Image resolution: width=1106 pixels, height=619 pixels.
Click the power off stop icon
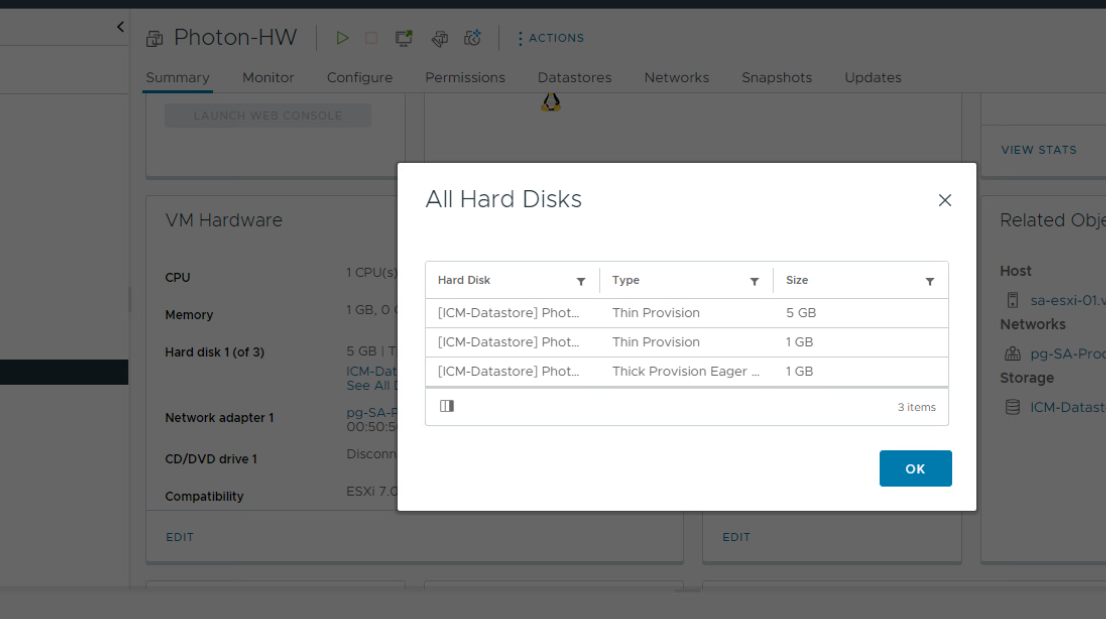pyautogui.click(x=371, y=38)
